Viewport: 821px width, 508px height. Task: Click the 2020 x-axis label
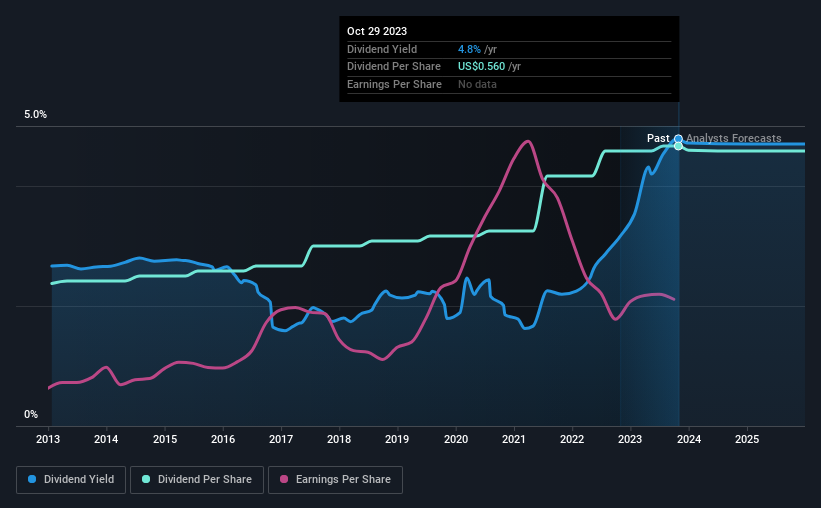pyautogui.click(x=456, y=439)
